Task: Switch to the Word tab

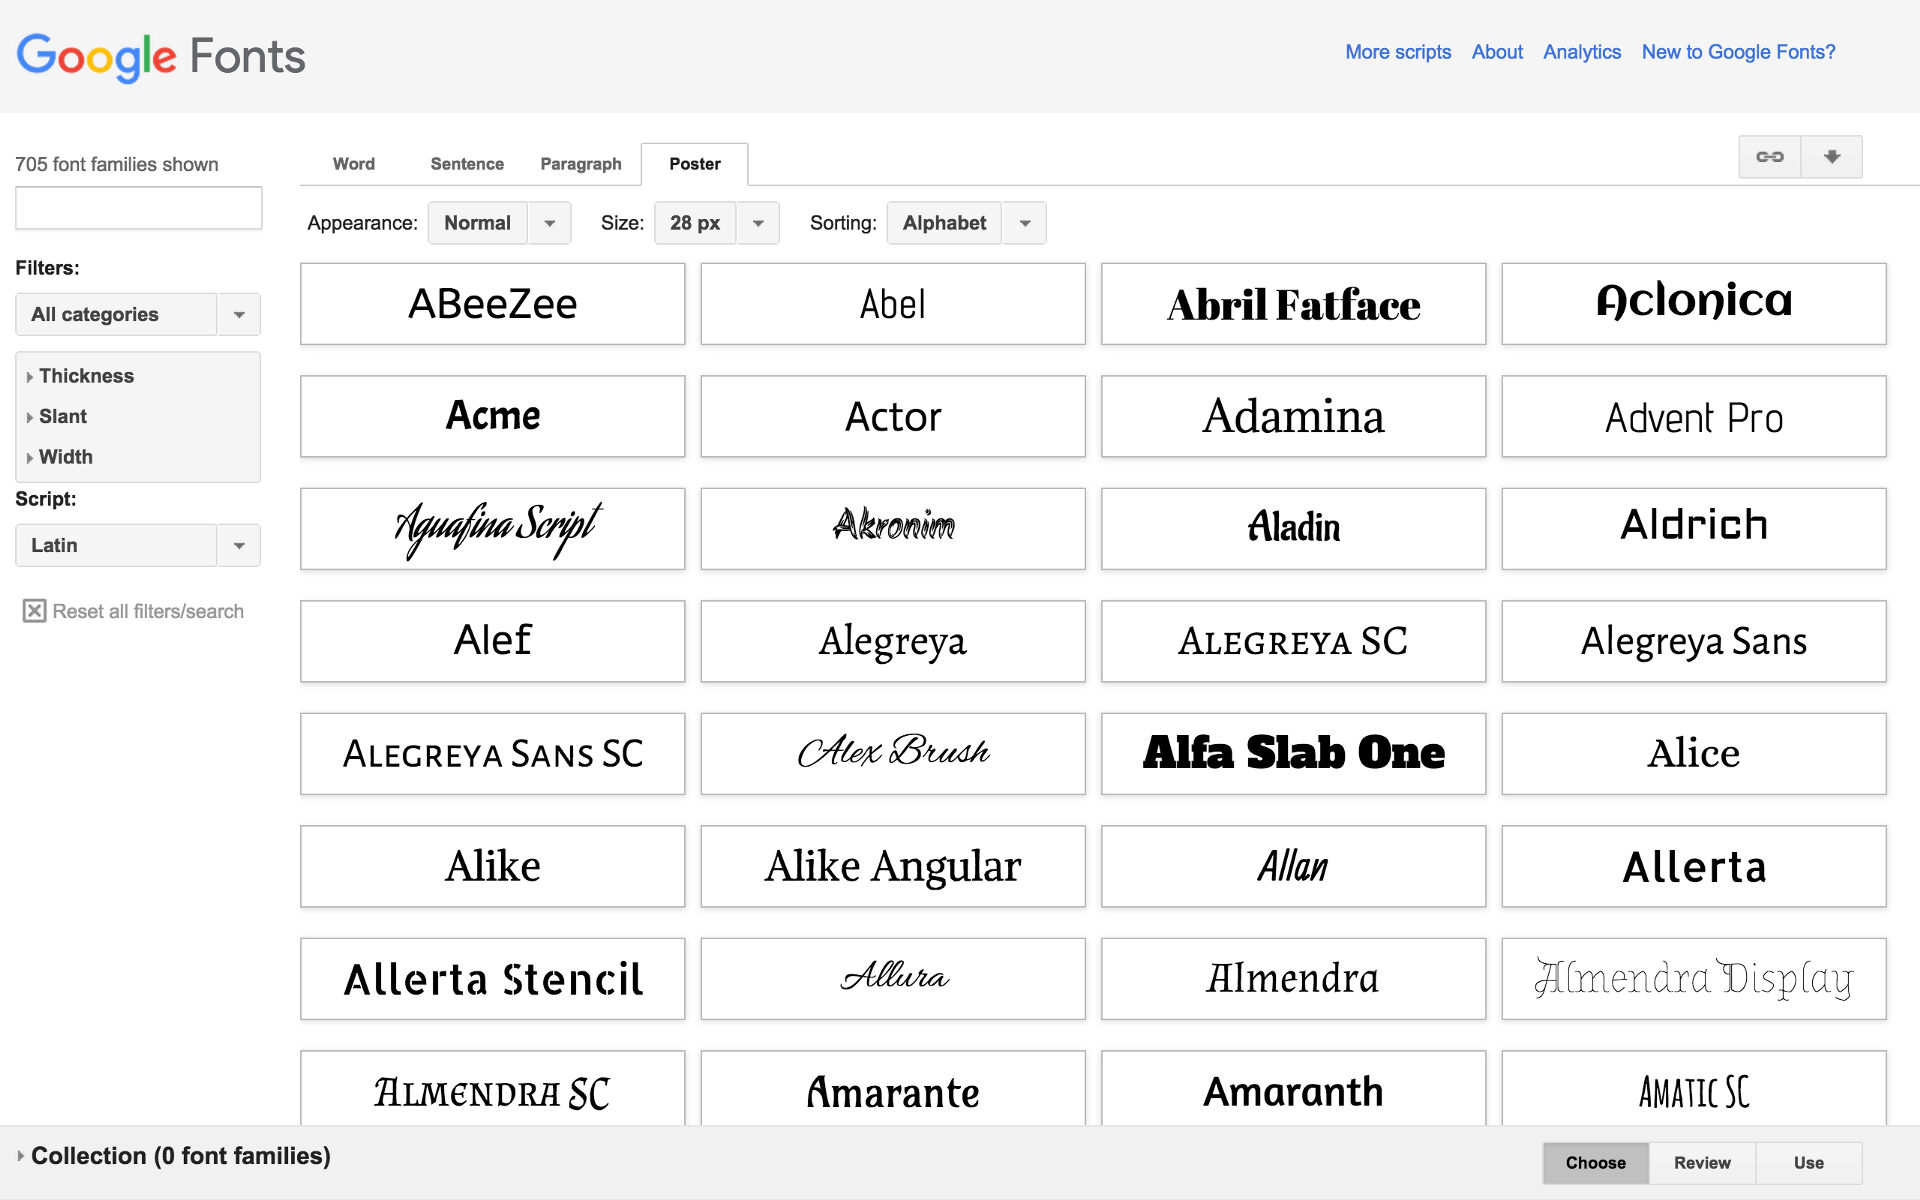Action: [353, 164]
